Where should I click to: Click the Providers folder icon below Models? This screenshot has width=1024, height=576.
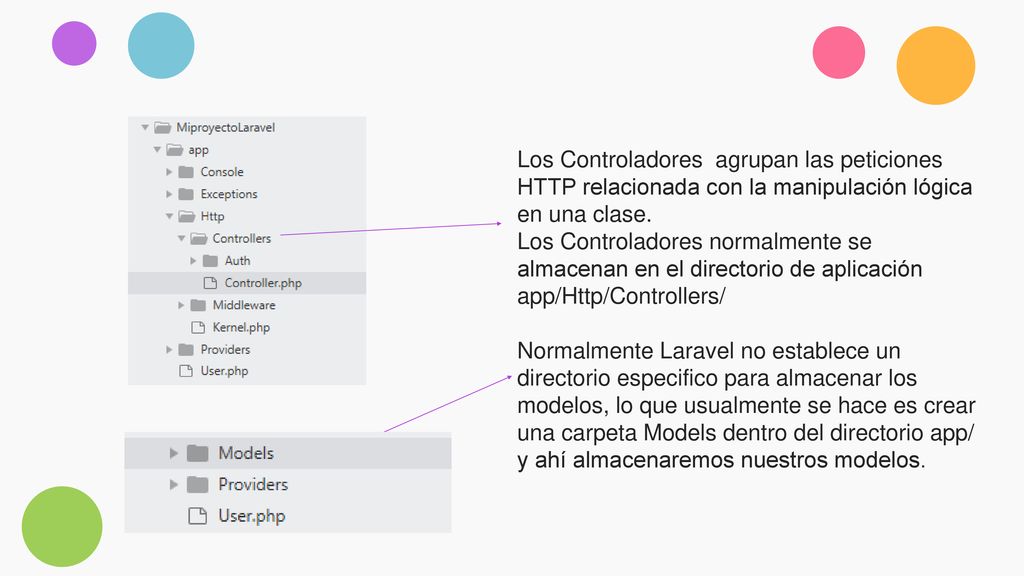tap(197, 484)
